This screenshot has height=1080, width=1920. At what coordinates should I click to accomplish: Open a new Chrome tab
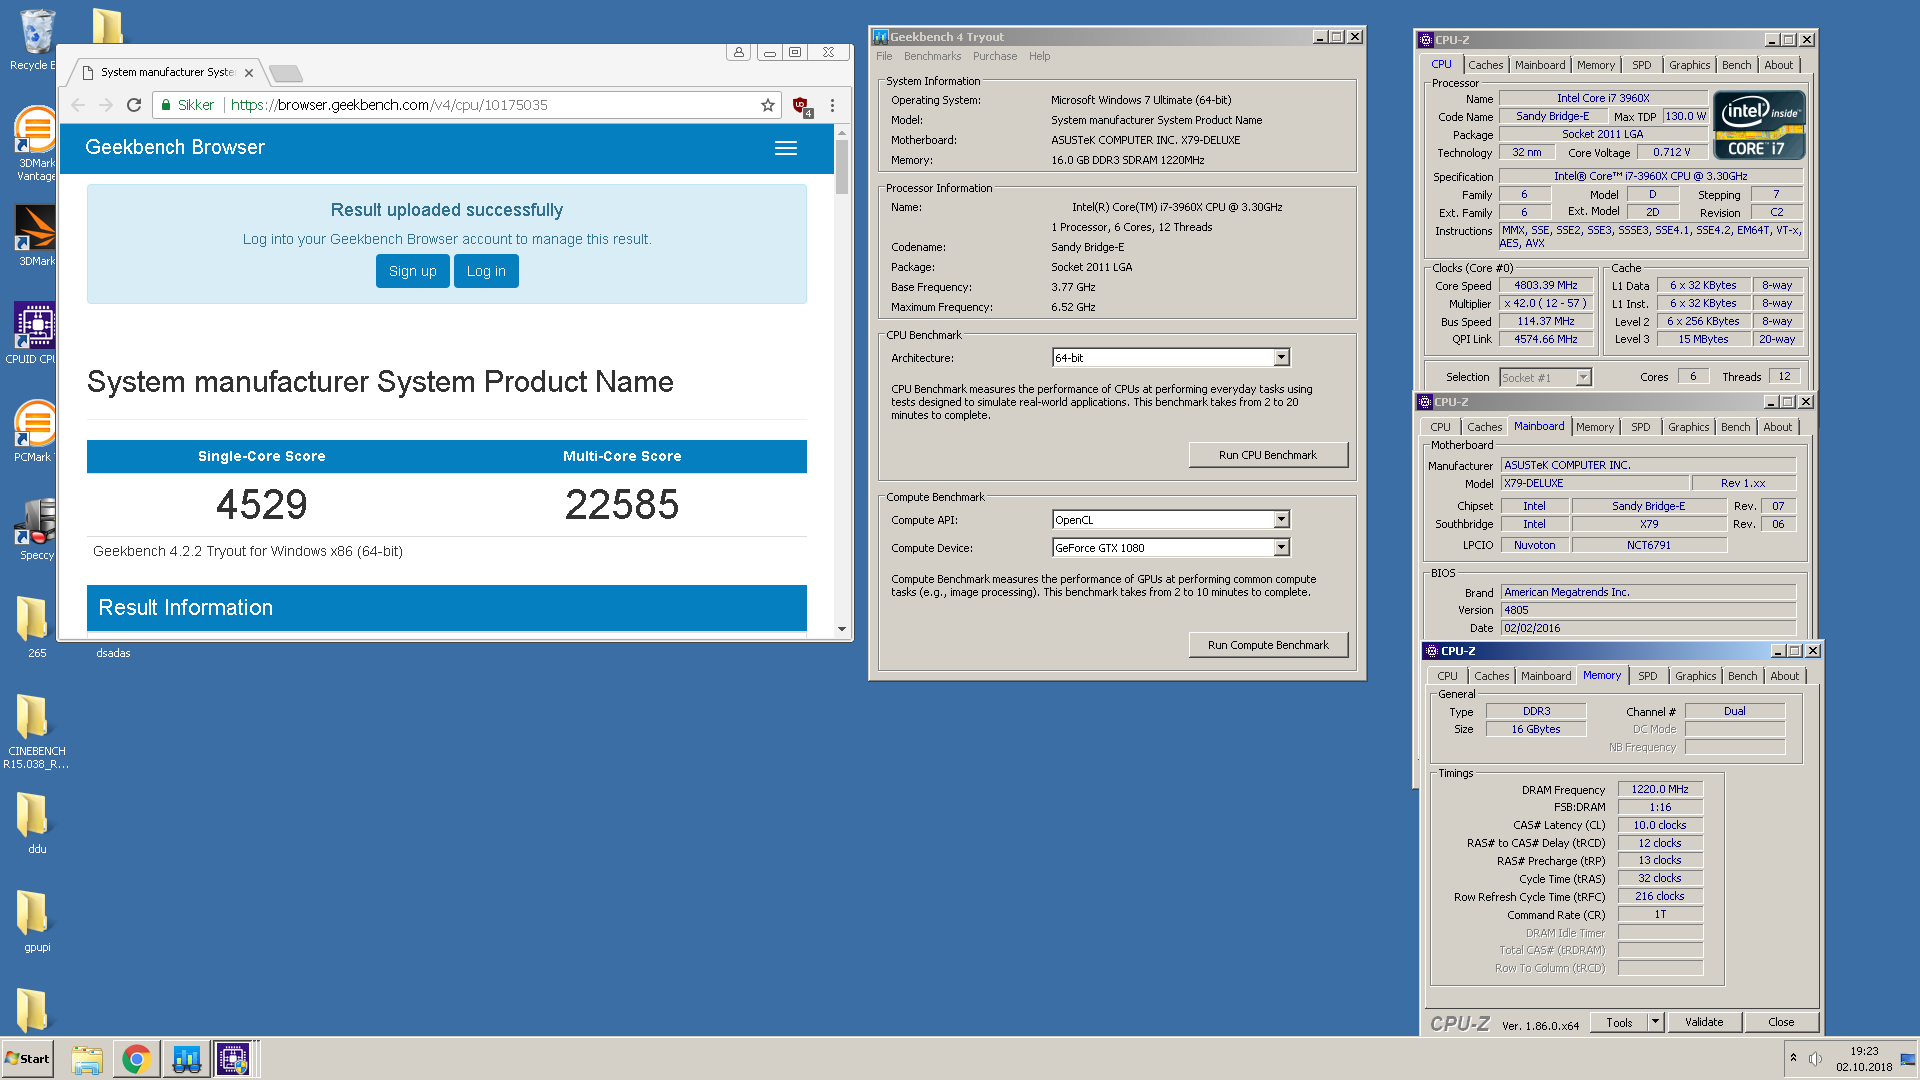286,73
